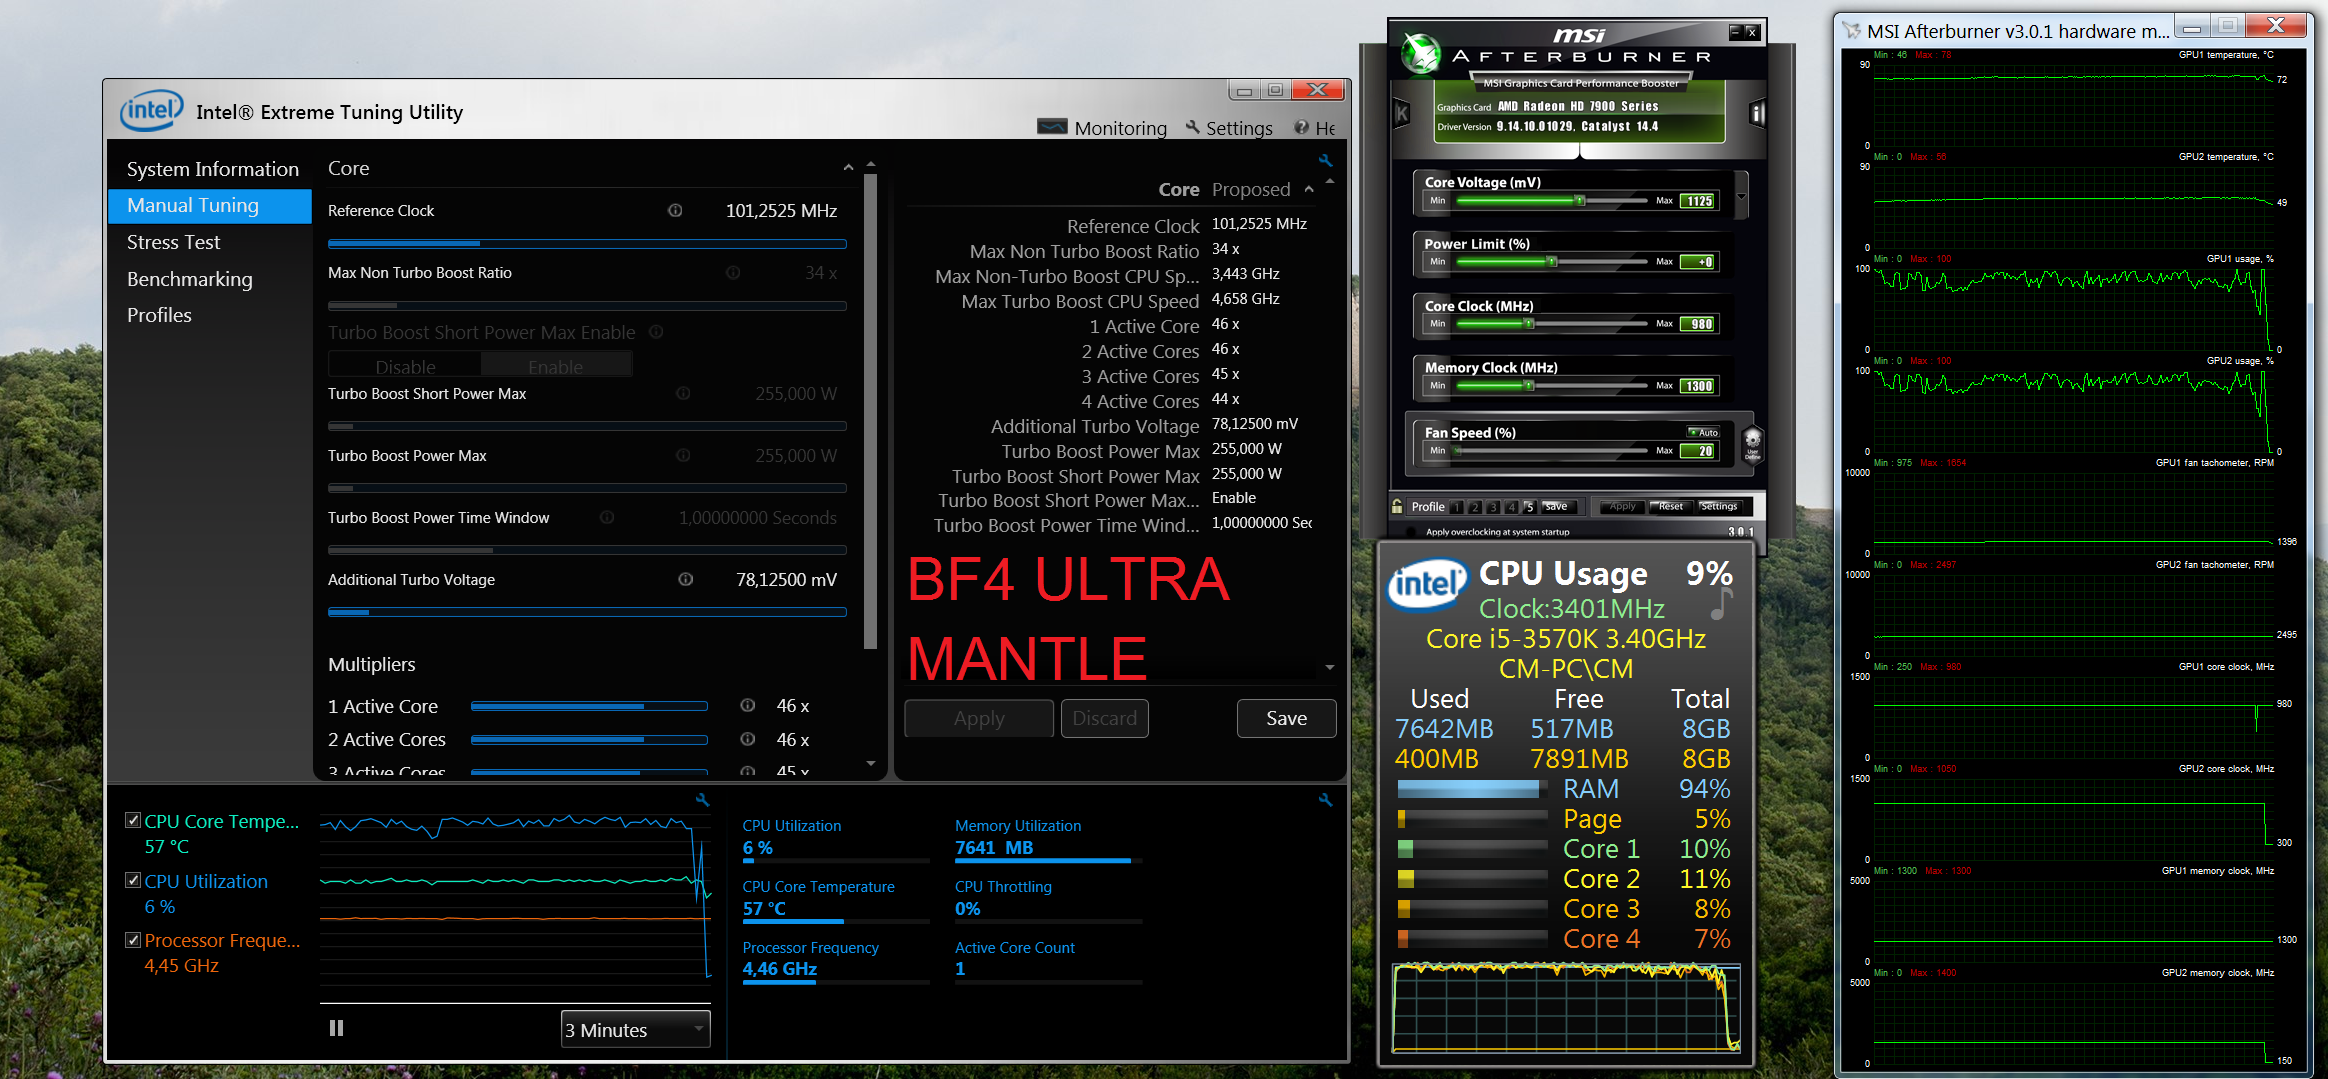Click the down arrow of the Proposed panel scrollbar
The height and width of the screenshot is (1079, 2328).
click(1330, 667)
